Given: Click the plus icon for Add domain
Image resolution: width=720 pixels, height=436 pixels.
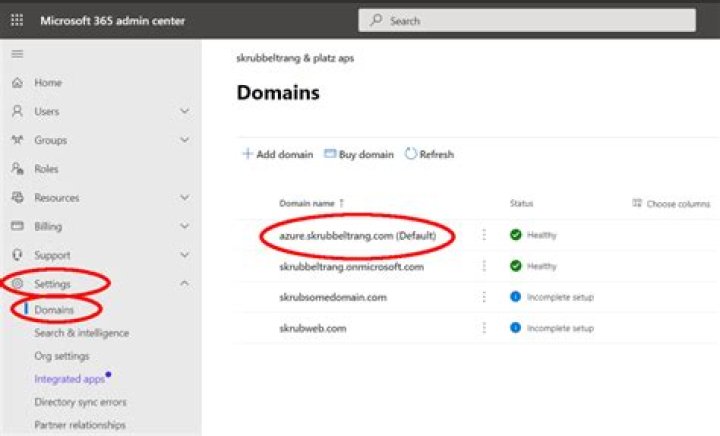Looking at the screenshot, I should coord(248,154).
